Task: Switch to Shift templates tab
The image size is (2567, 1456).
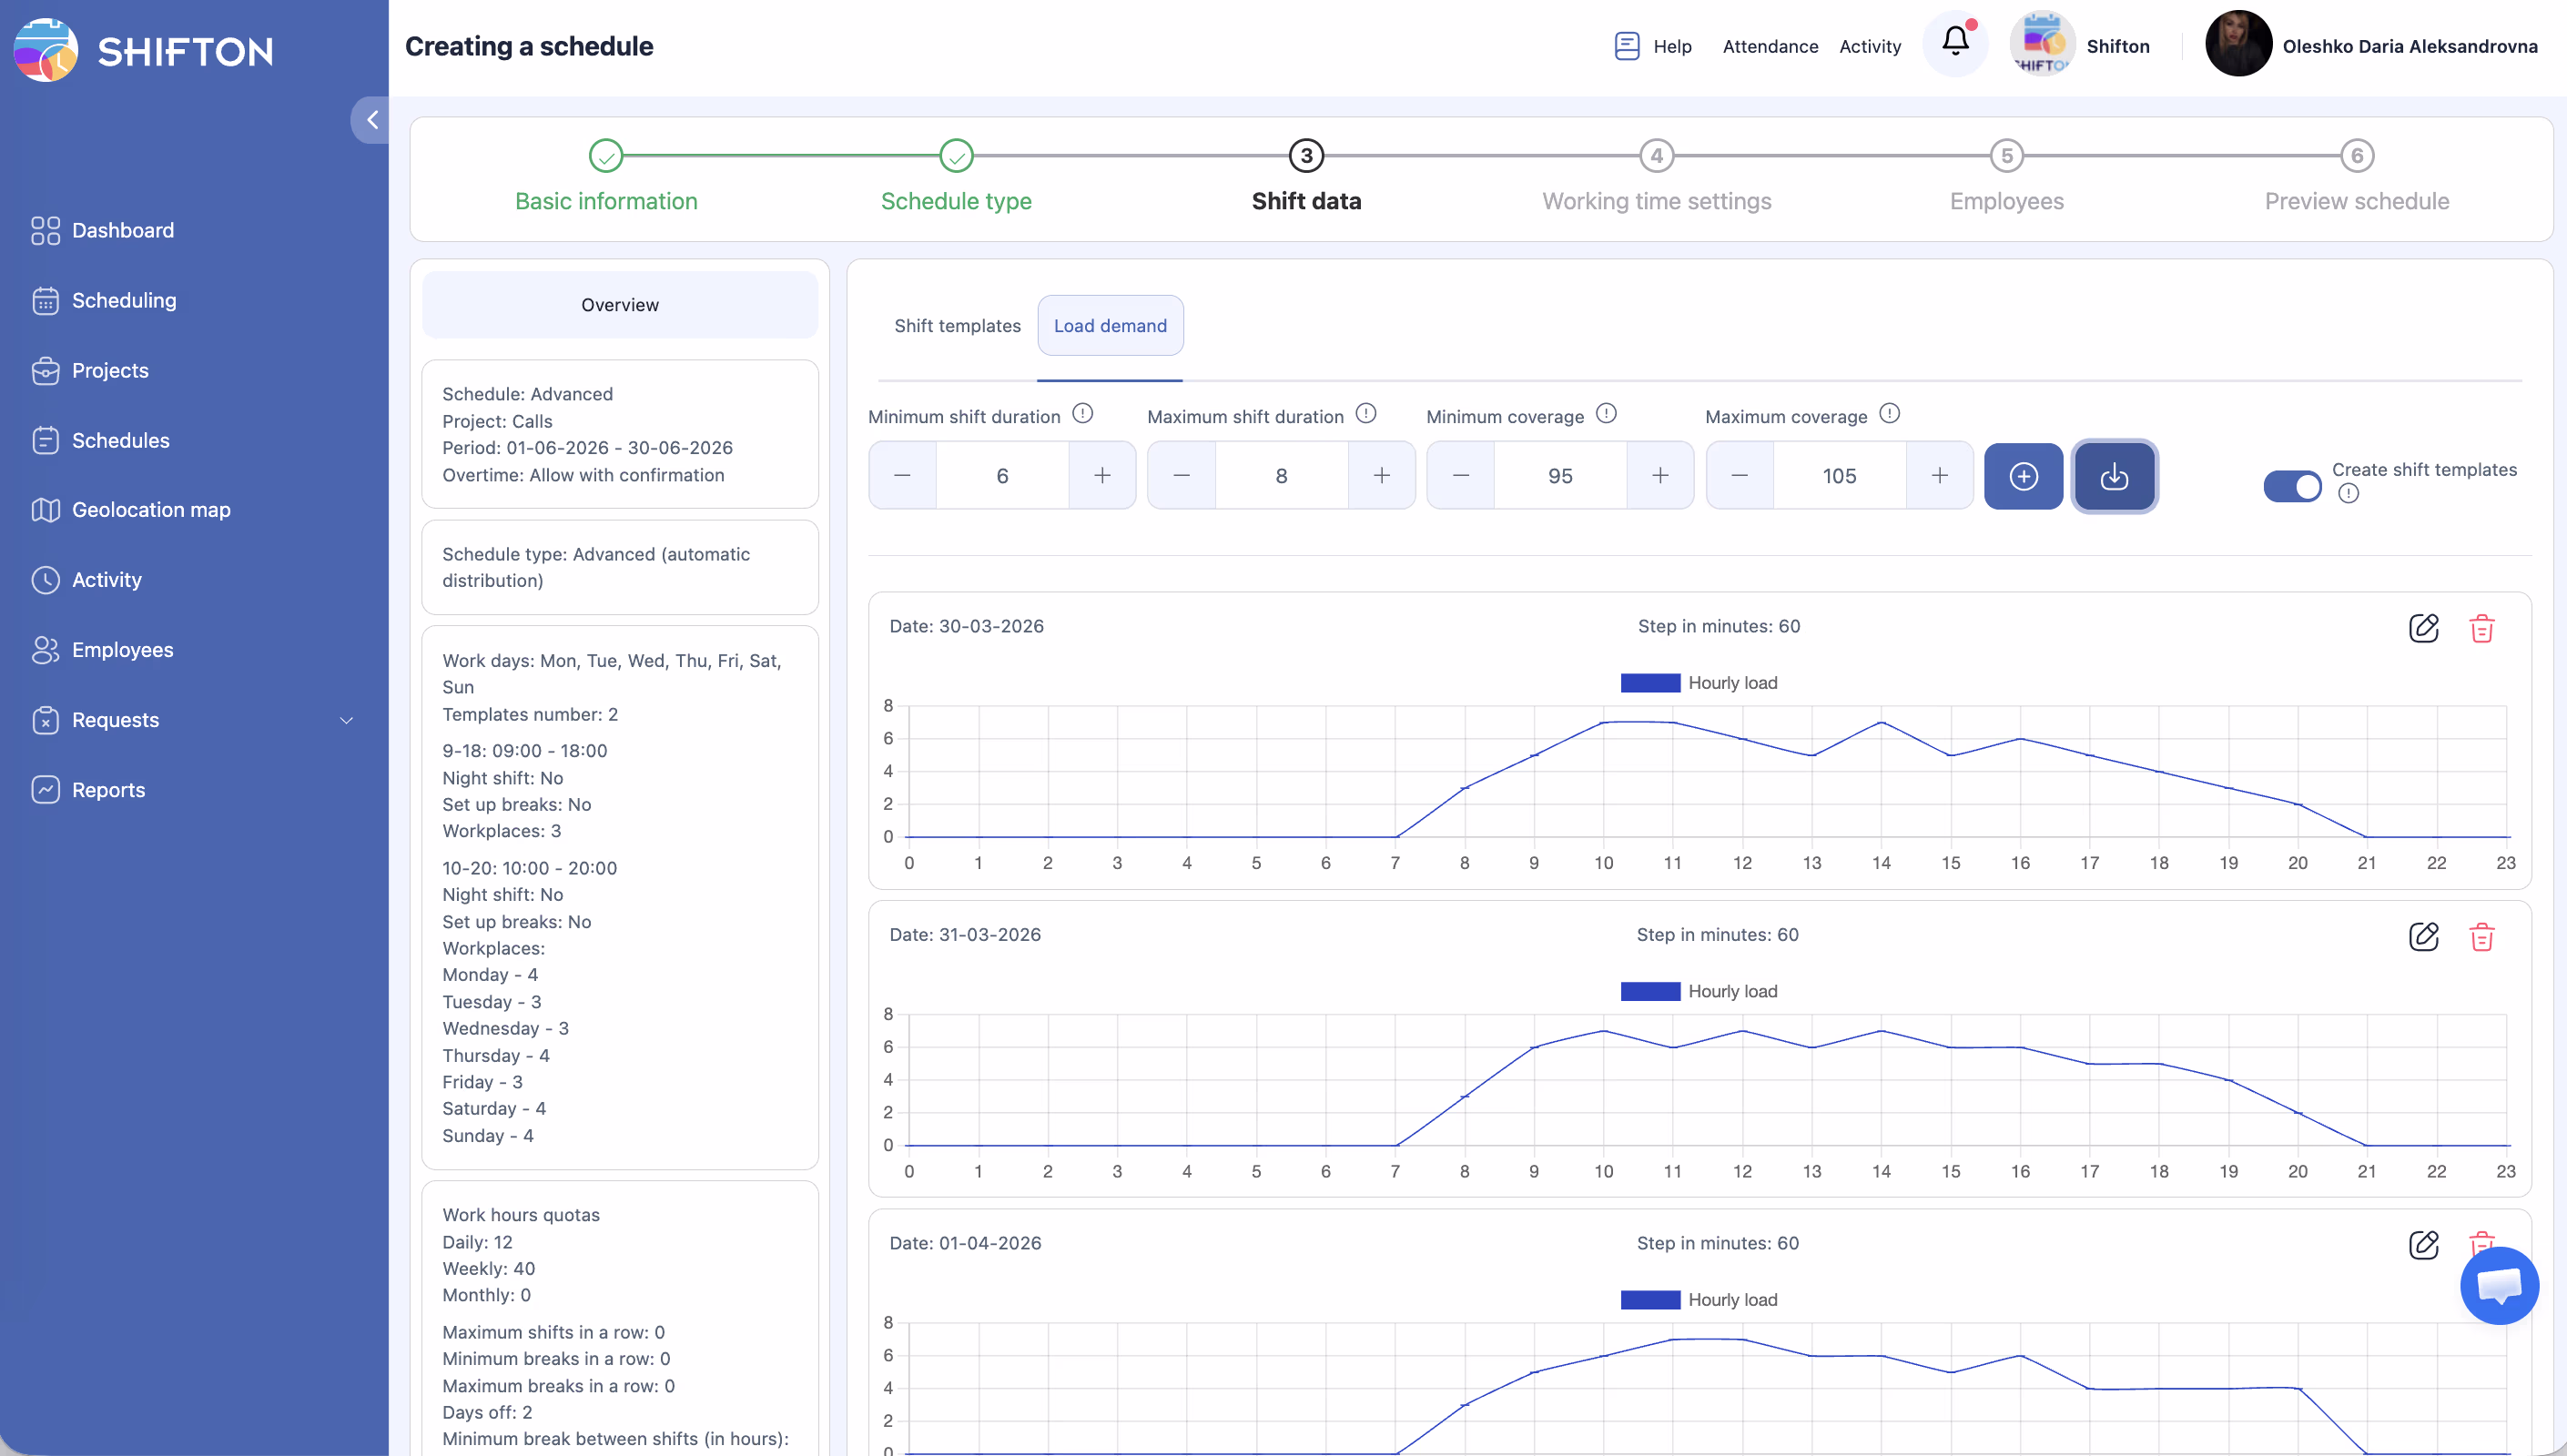Action: coord(957,326)
